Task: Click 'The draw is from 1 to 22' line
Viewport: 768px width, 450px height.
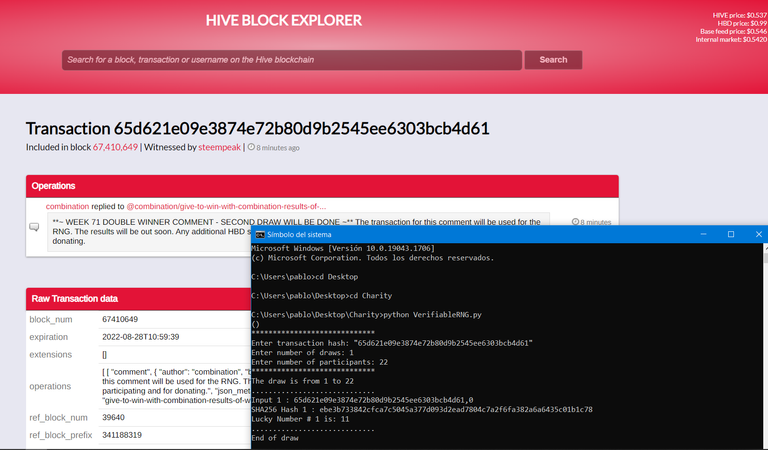Action: (302, 381)
